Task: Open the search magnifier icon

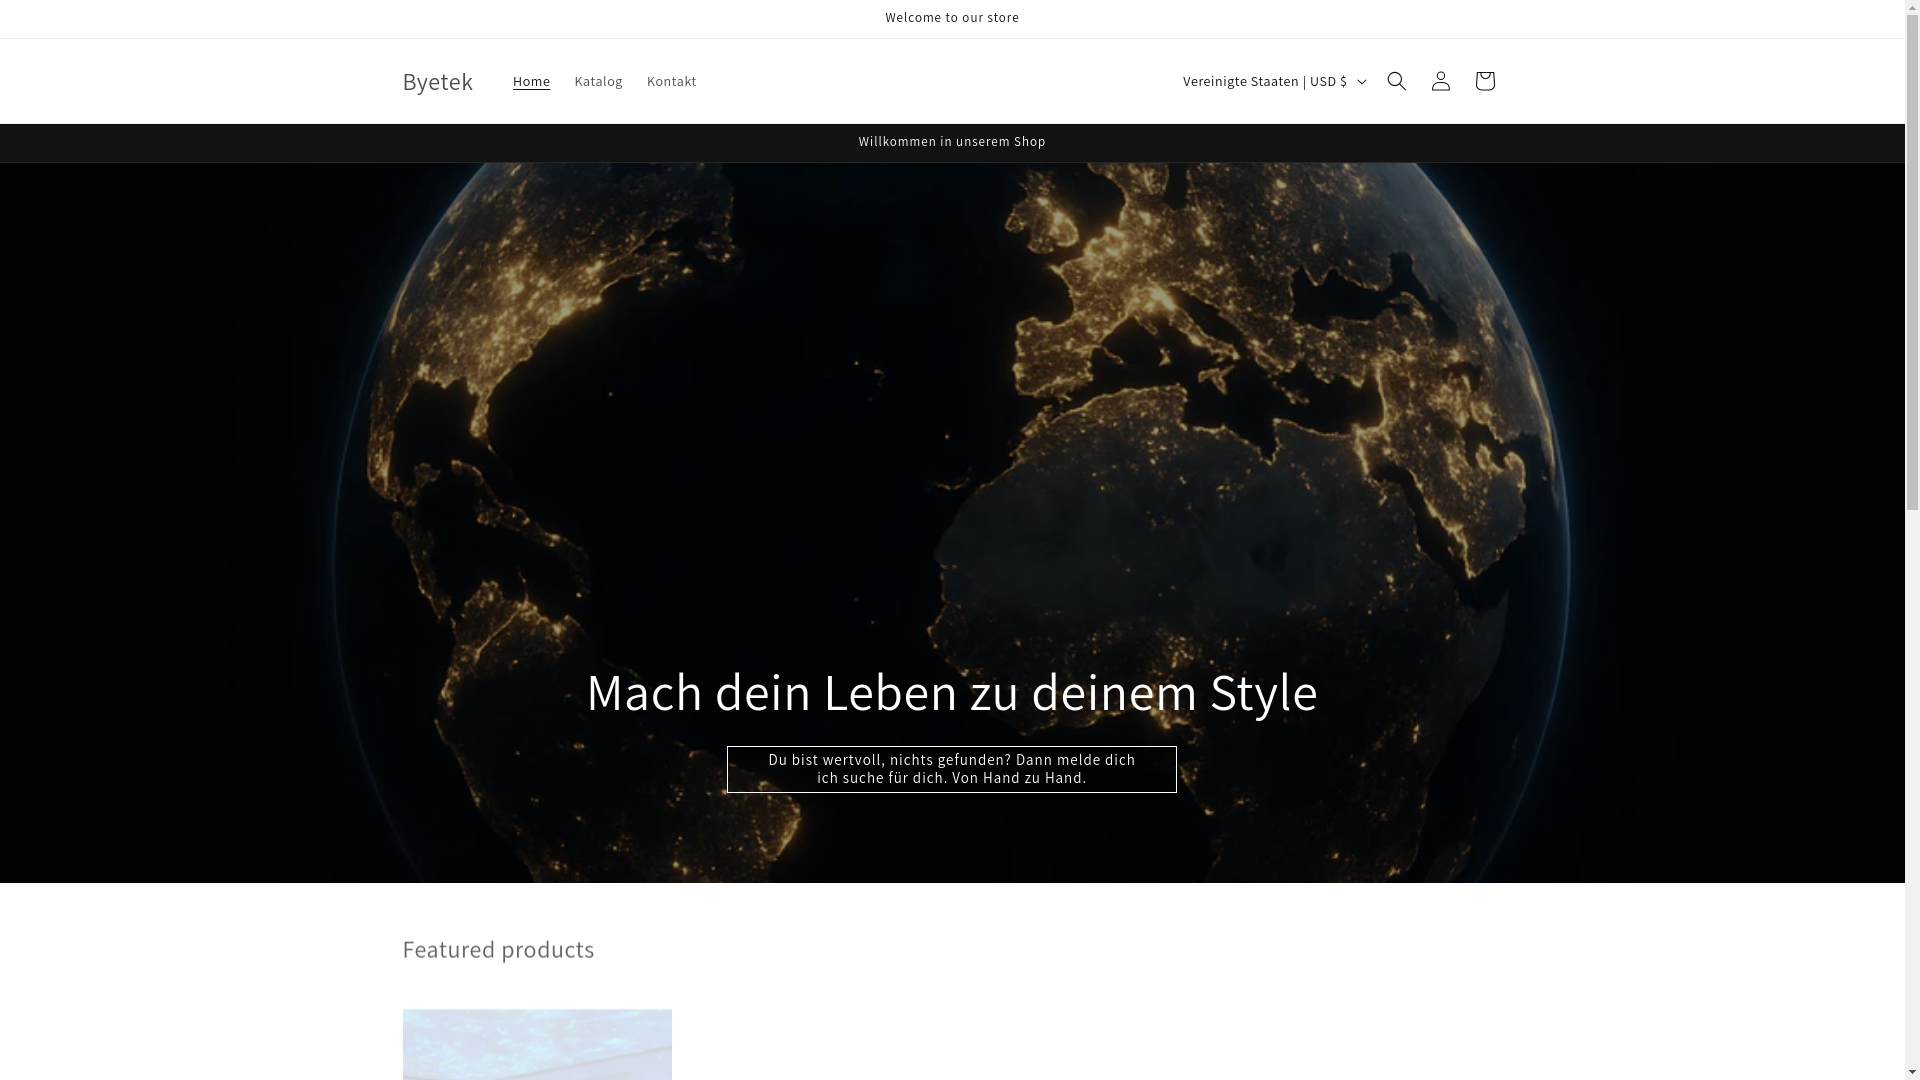Action: [1396, 81]
